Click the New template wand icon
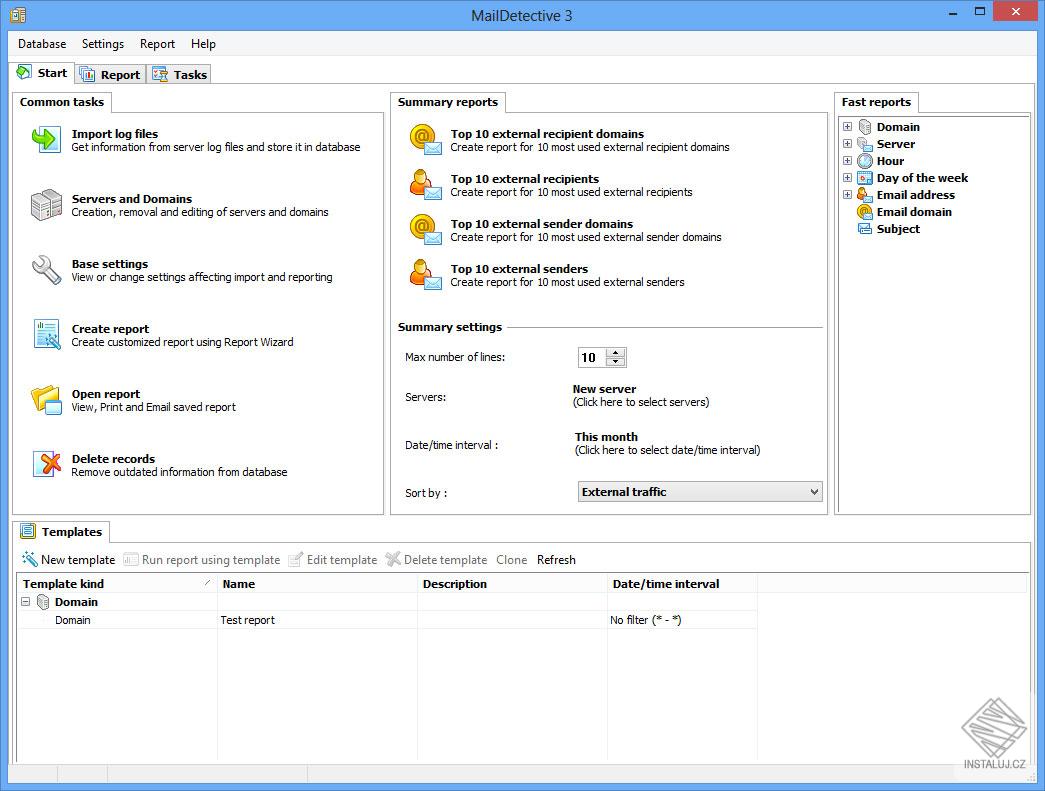1045x791 pixels. [29, 558]
